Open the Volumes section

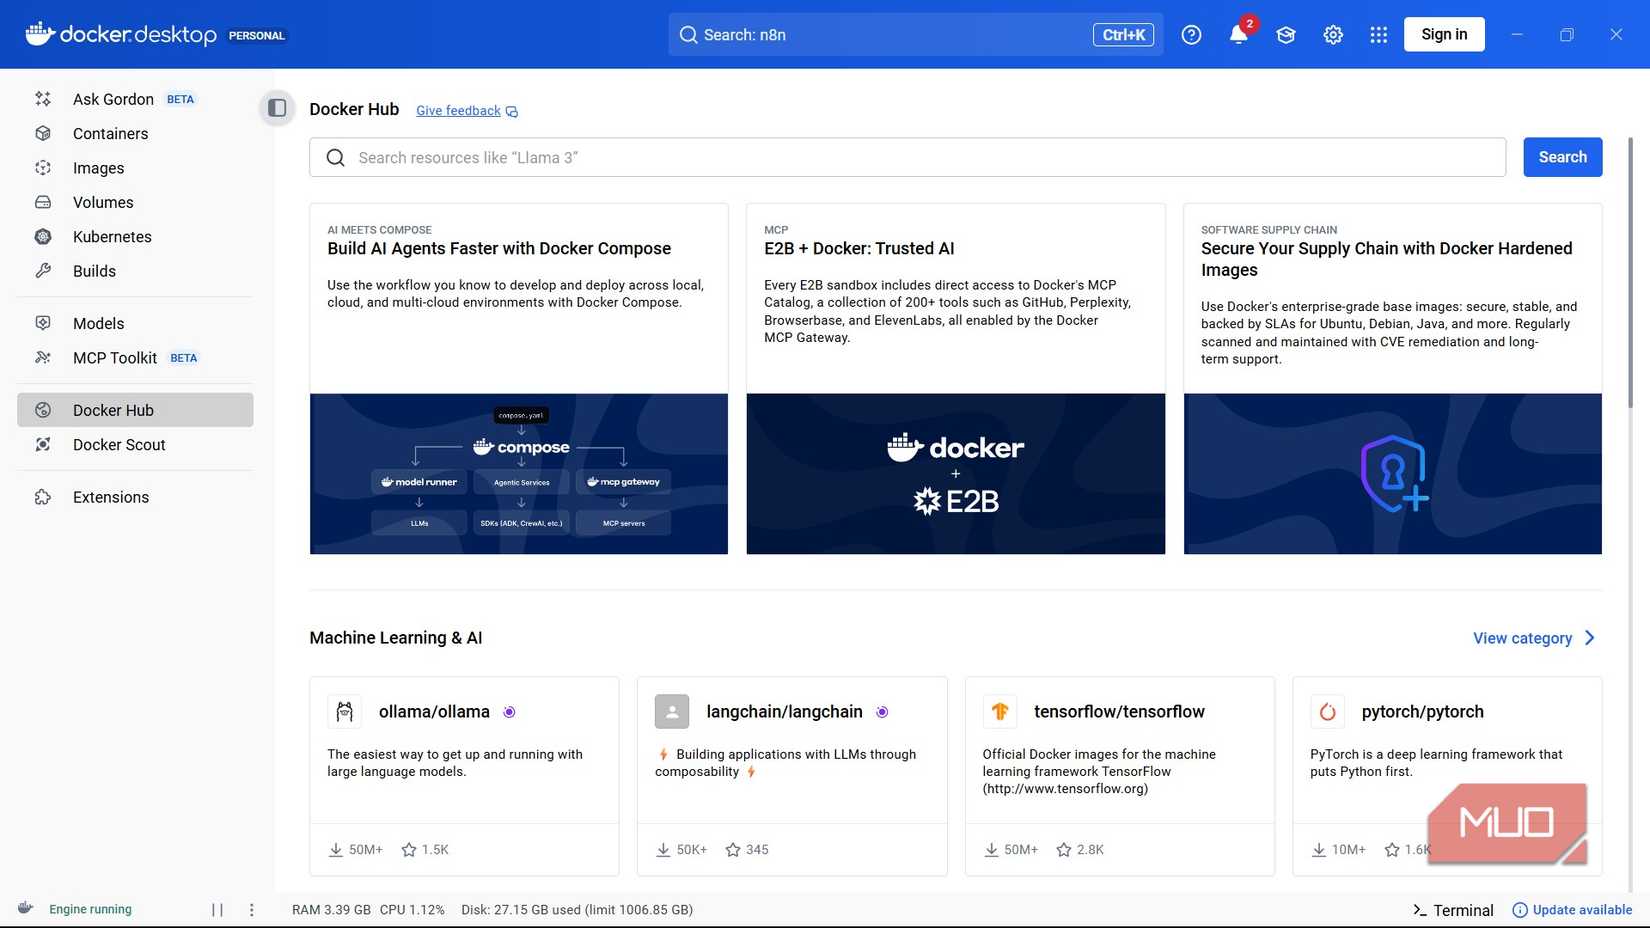click(103, 202)
